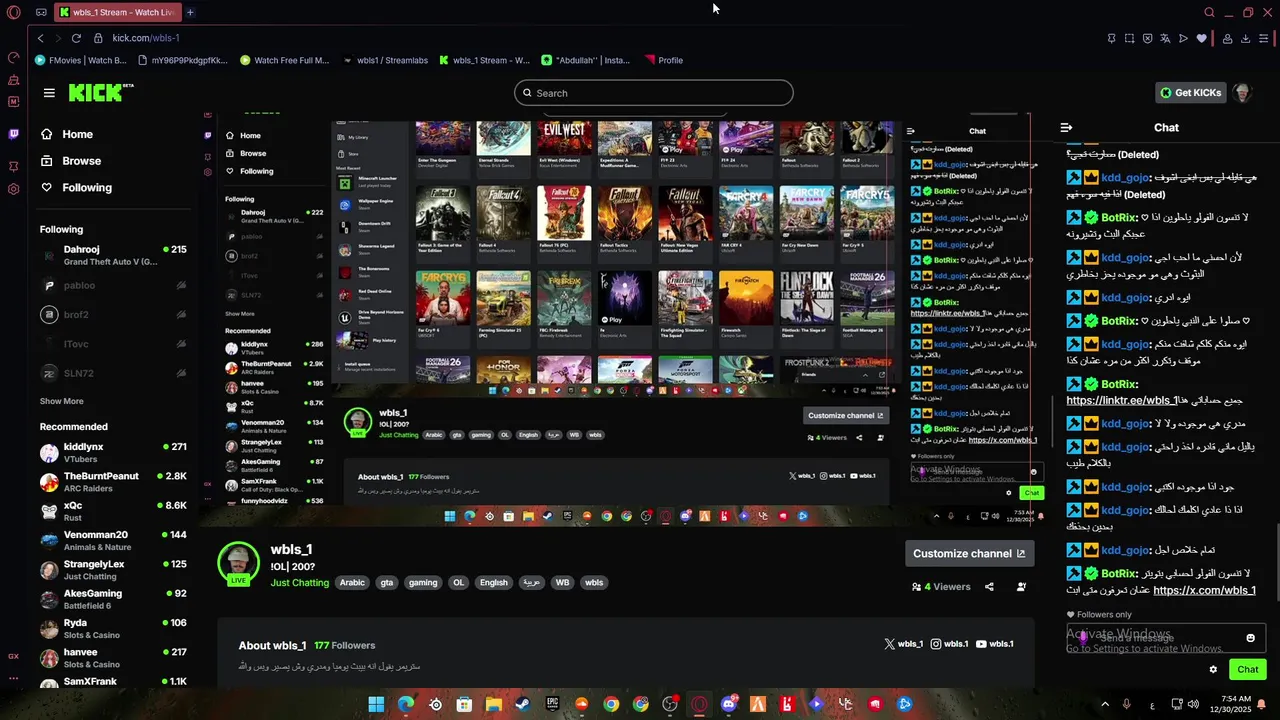Viewport: 1280px width, 720px height.
Task: Open Ryda recommended channel
Action: coord(115,628)
